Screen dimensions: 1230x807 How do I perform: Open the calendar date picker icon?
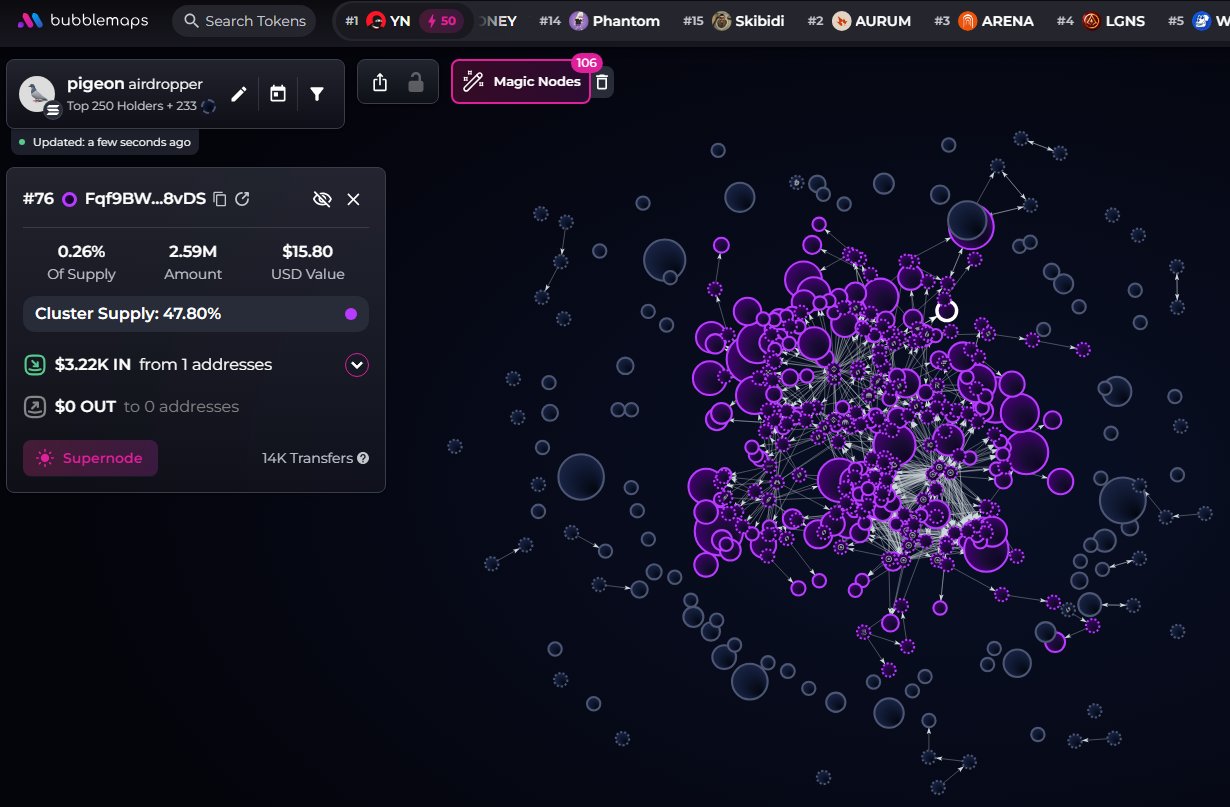point(278,94)
